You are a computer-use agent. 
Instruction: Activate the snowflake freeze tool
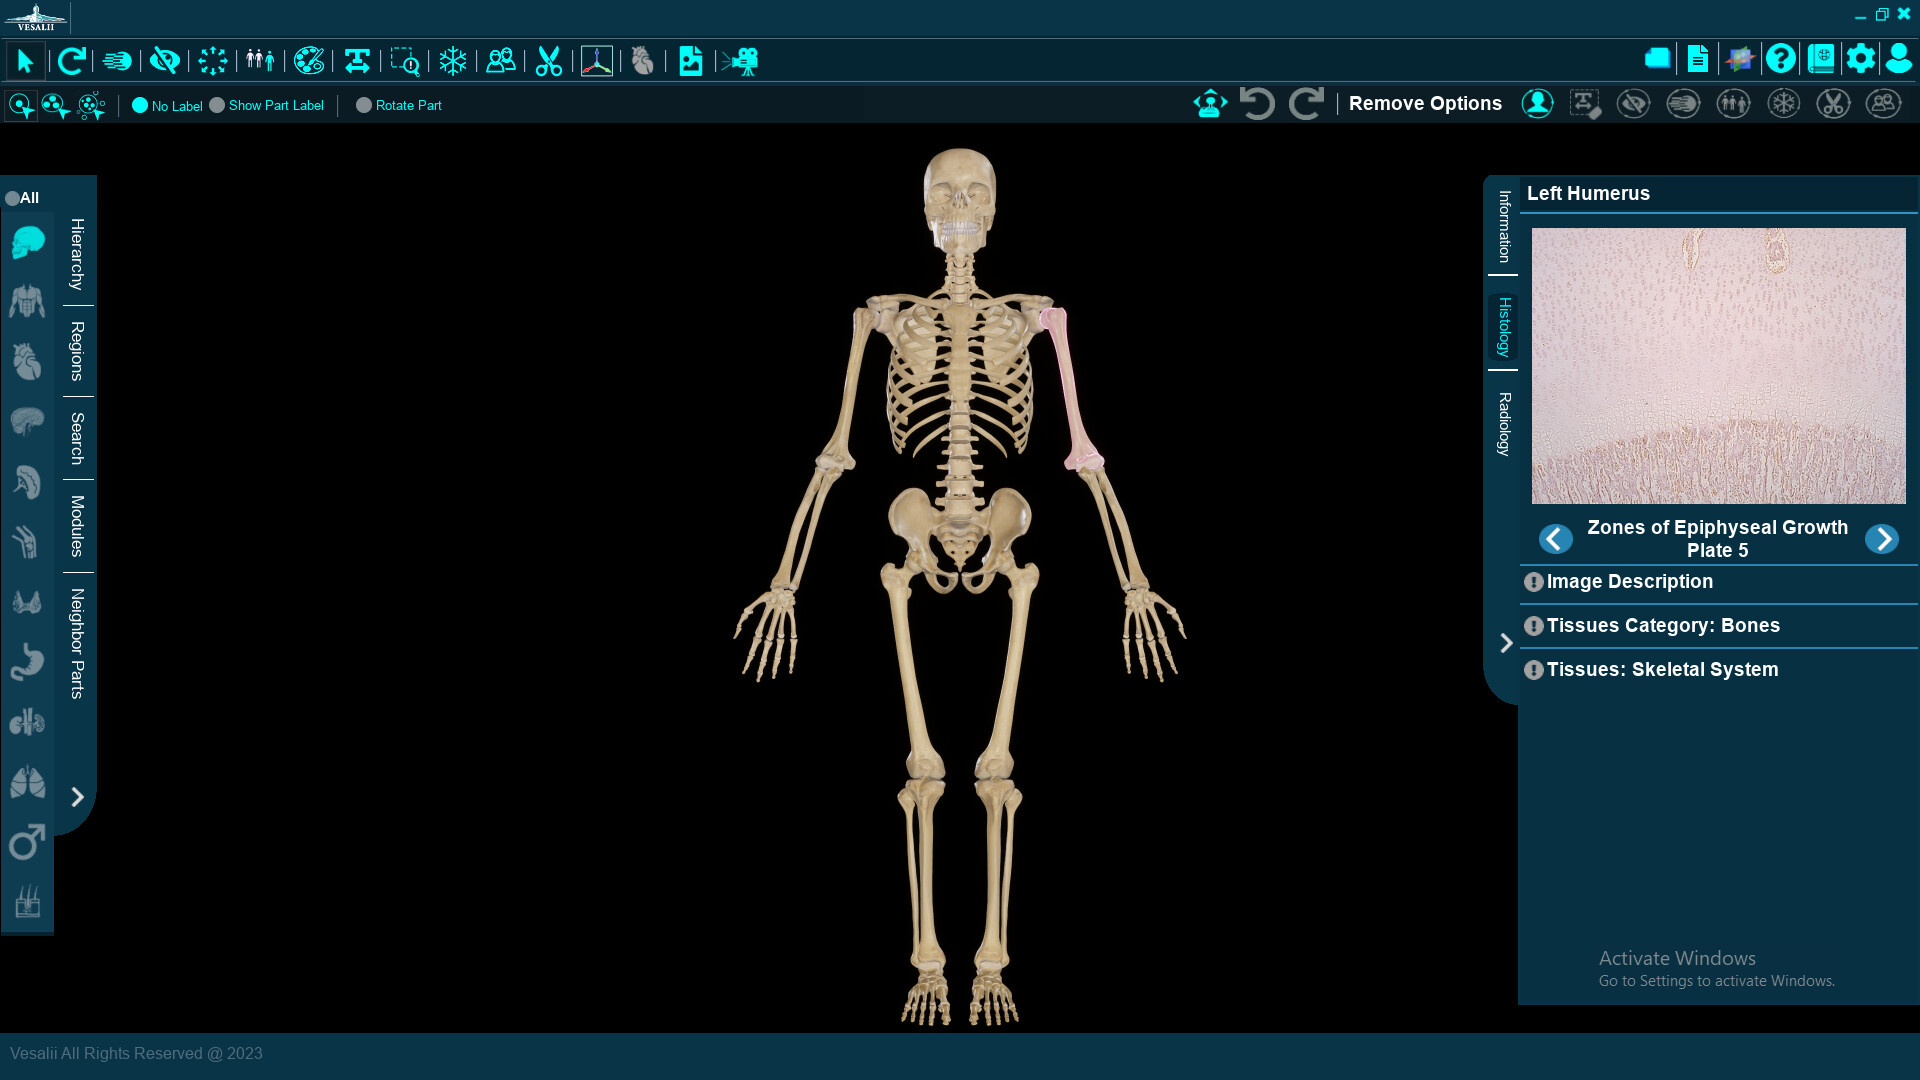(454, 61)
